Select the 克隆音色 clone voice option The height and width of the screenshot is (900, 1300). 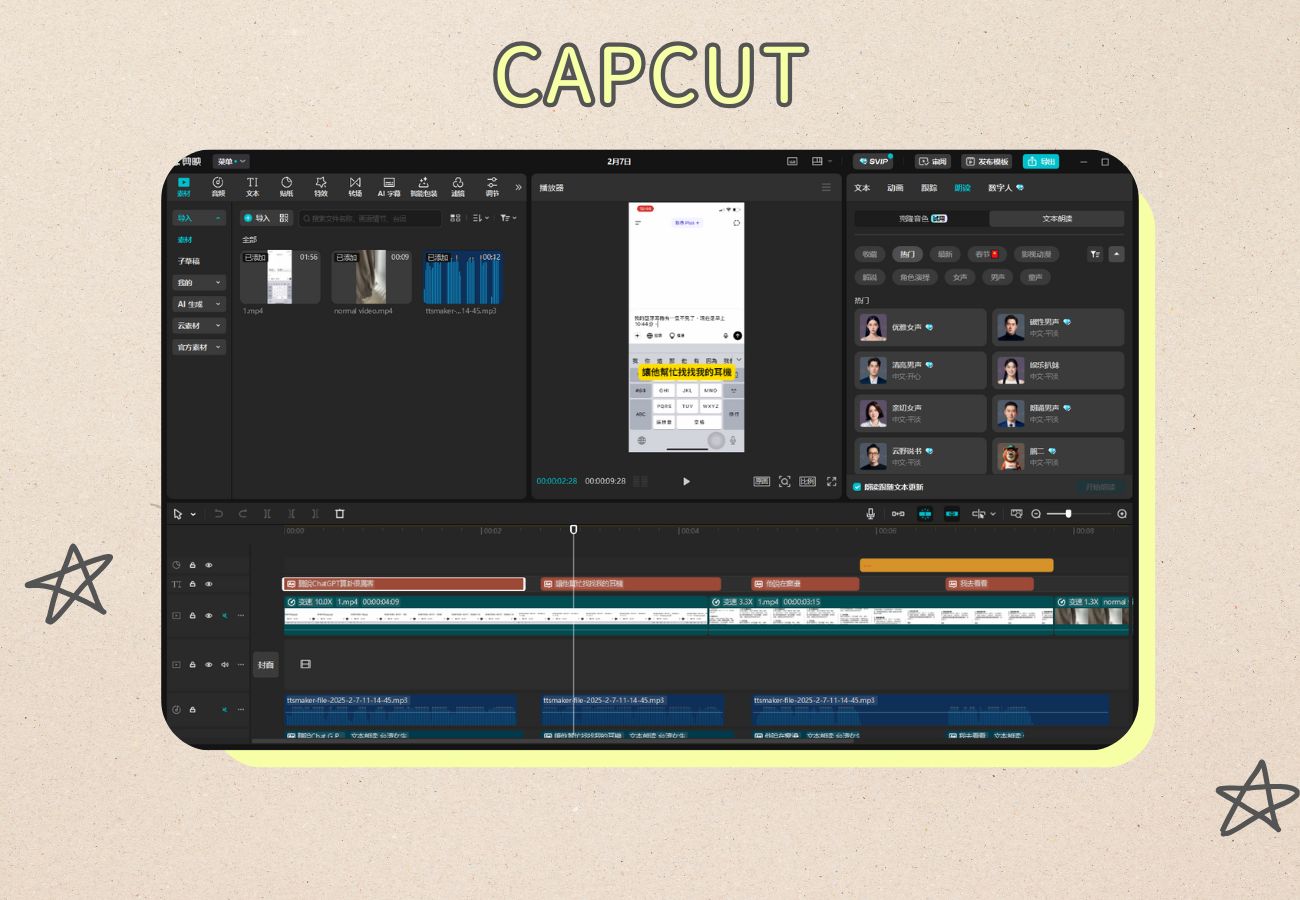[x=922, y=218]
